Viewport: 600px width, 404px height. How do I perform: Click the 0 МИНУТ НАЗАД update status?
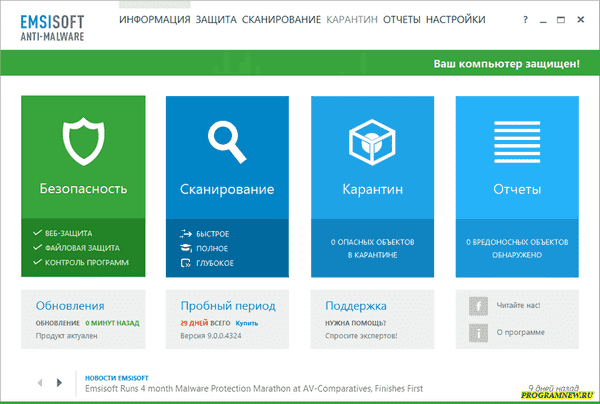[x=112, y=323]
